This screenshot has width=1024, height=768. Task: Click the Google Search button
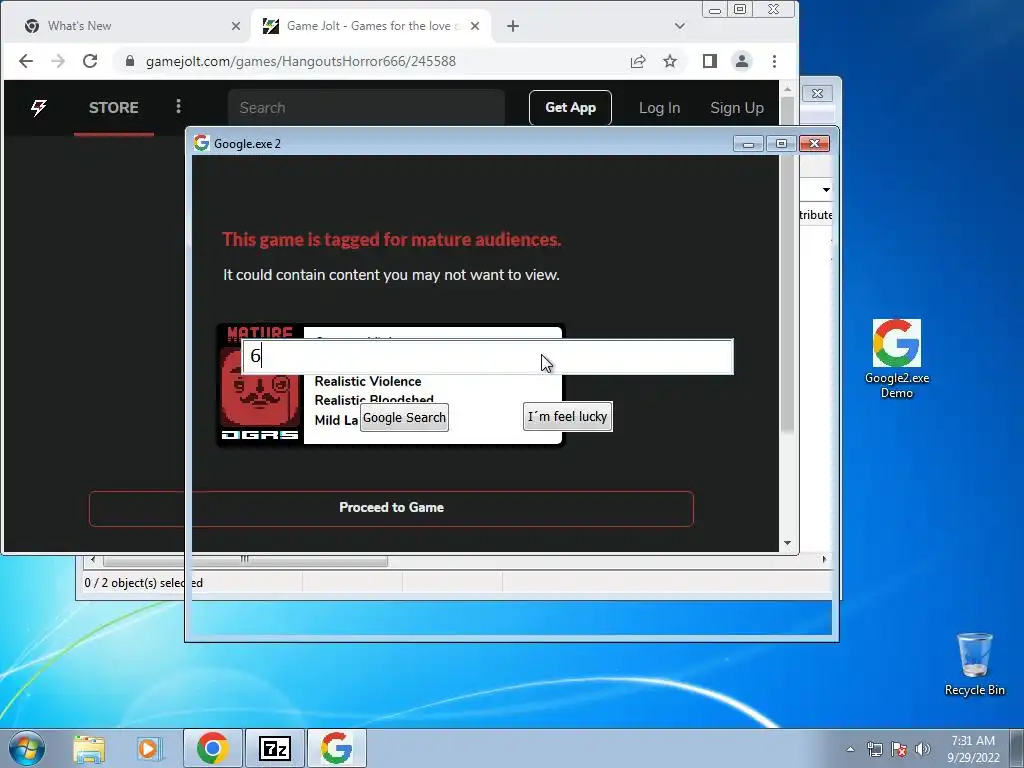(x=404, y=418)
